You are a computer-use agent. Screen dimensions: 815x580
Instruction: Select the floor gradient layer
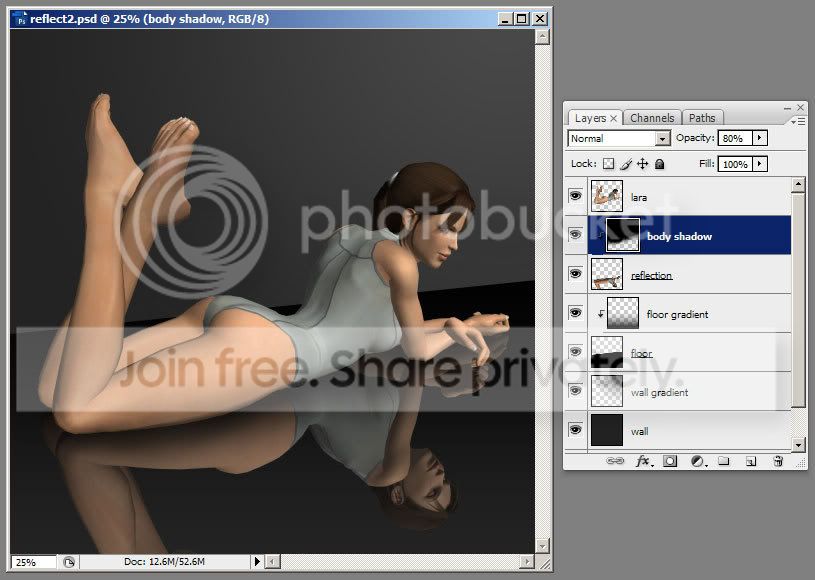point(689,313)
